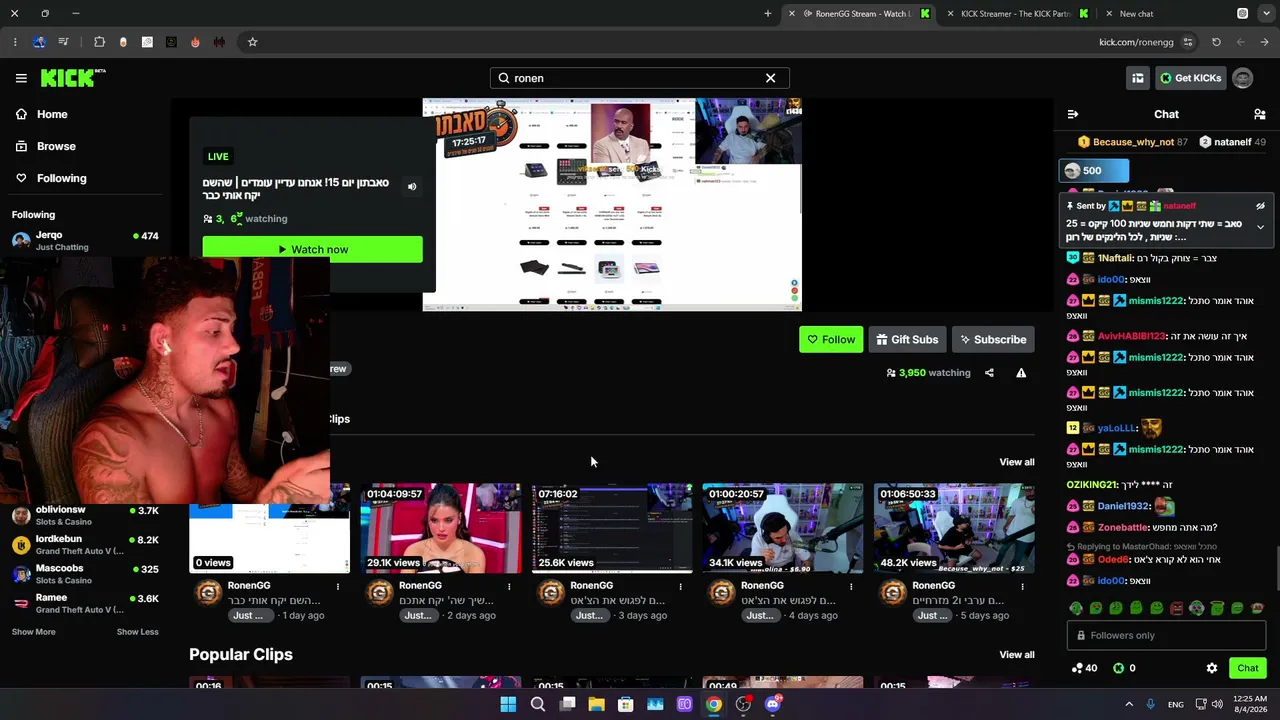The height and width of the screenshot is (720, 1280).
Task: View all recent videos
Action: 1017,462
